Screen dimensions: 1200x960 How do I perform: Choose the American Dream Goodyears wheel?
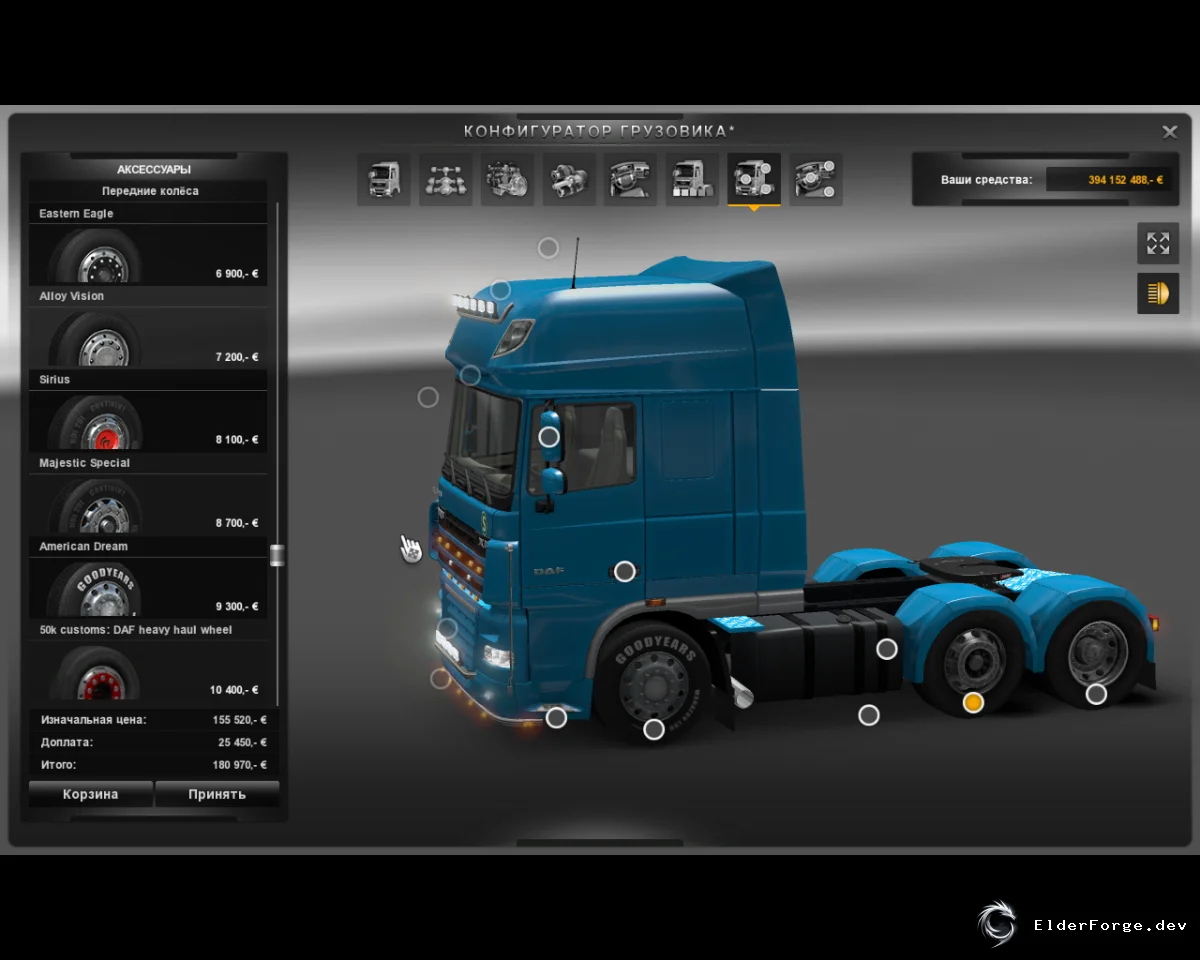(148, 578)
